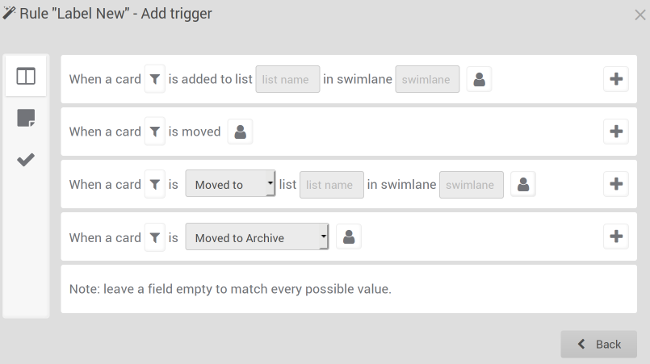Click user icon next to 'is moved'

[x=240, y=132]
